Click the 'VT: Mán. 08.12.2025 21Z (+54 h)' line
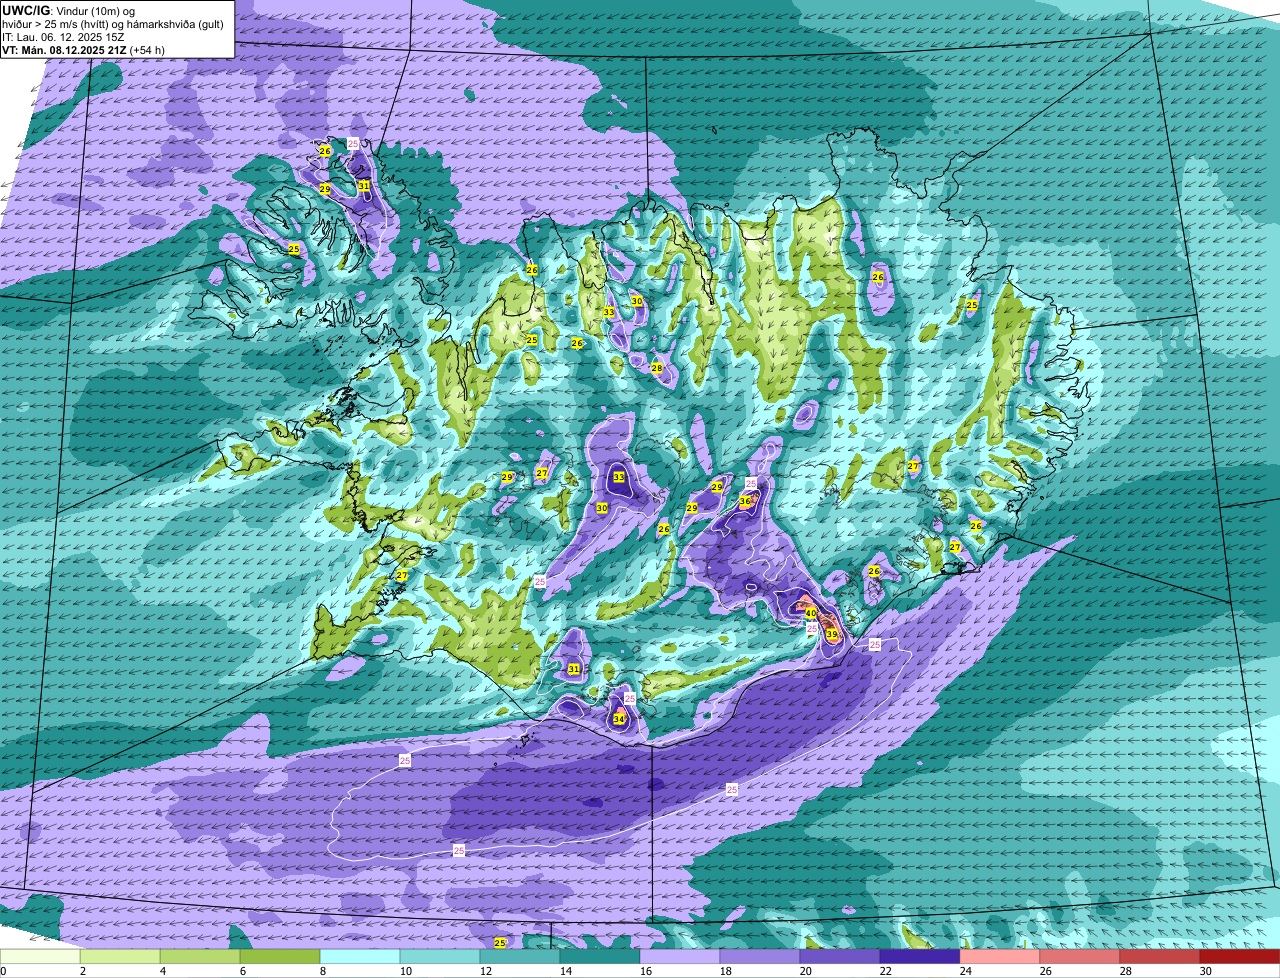 [x=84, y=50]
